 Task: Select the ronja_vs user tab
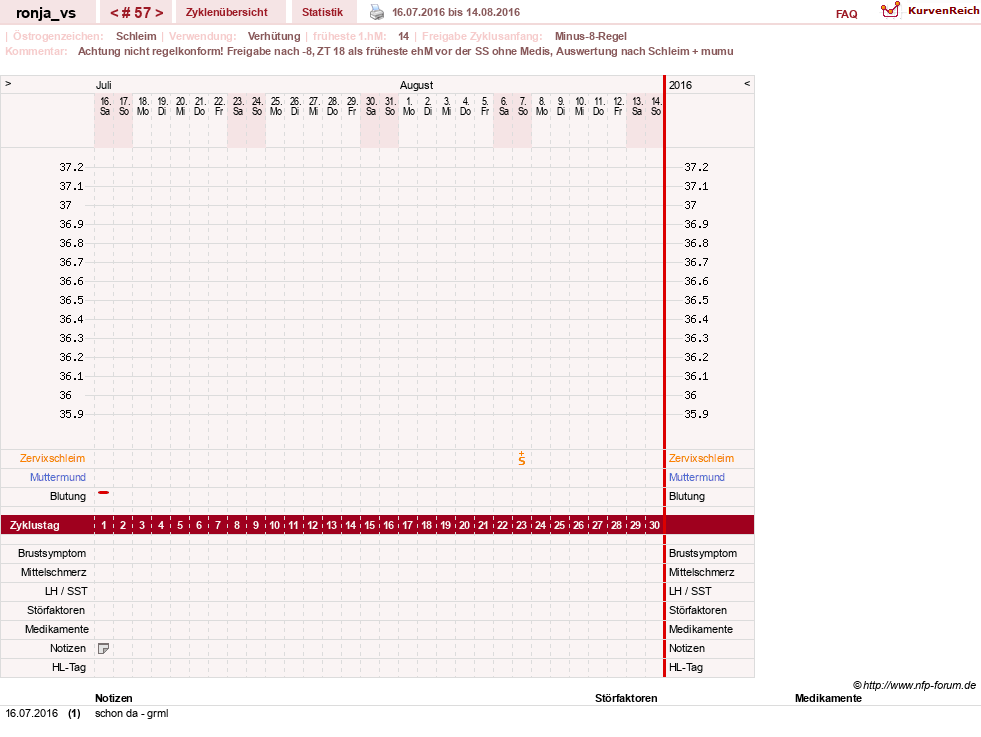click(46, 13)
